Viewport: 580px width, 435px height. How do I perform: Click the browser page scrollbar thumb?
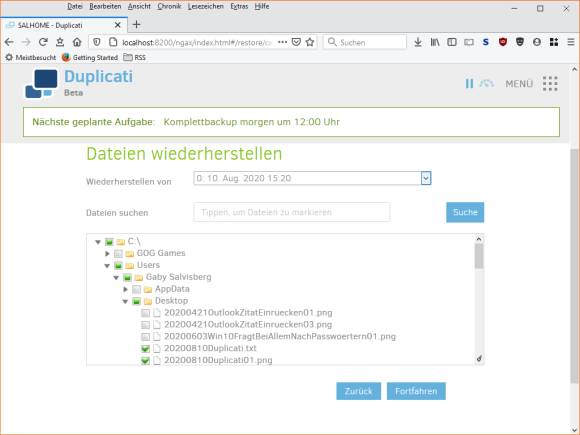coord(574,266)
